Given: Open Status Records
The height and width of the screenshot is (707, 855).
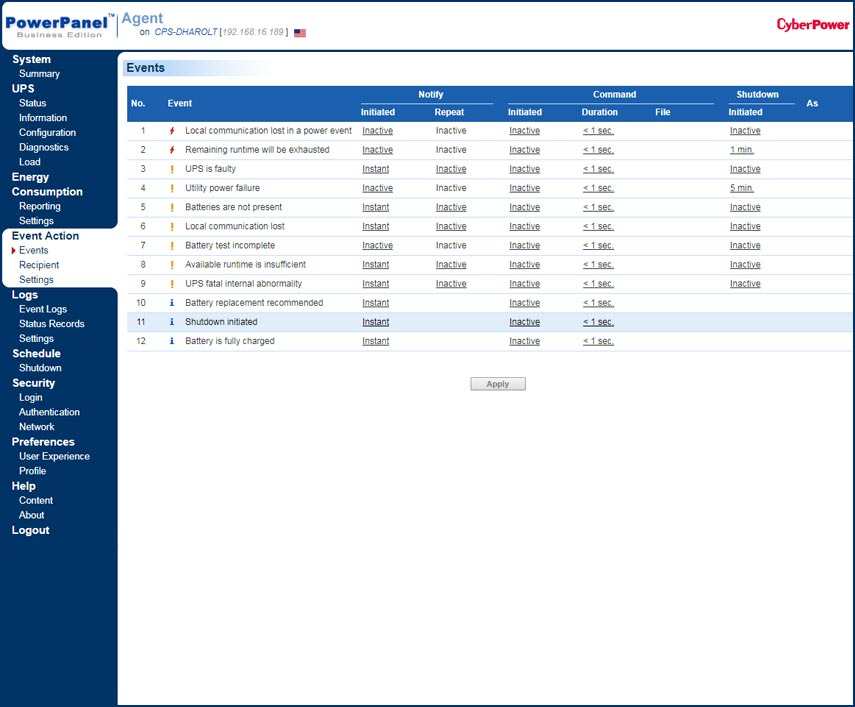Looking at the screenshot, I should [52, 324].
